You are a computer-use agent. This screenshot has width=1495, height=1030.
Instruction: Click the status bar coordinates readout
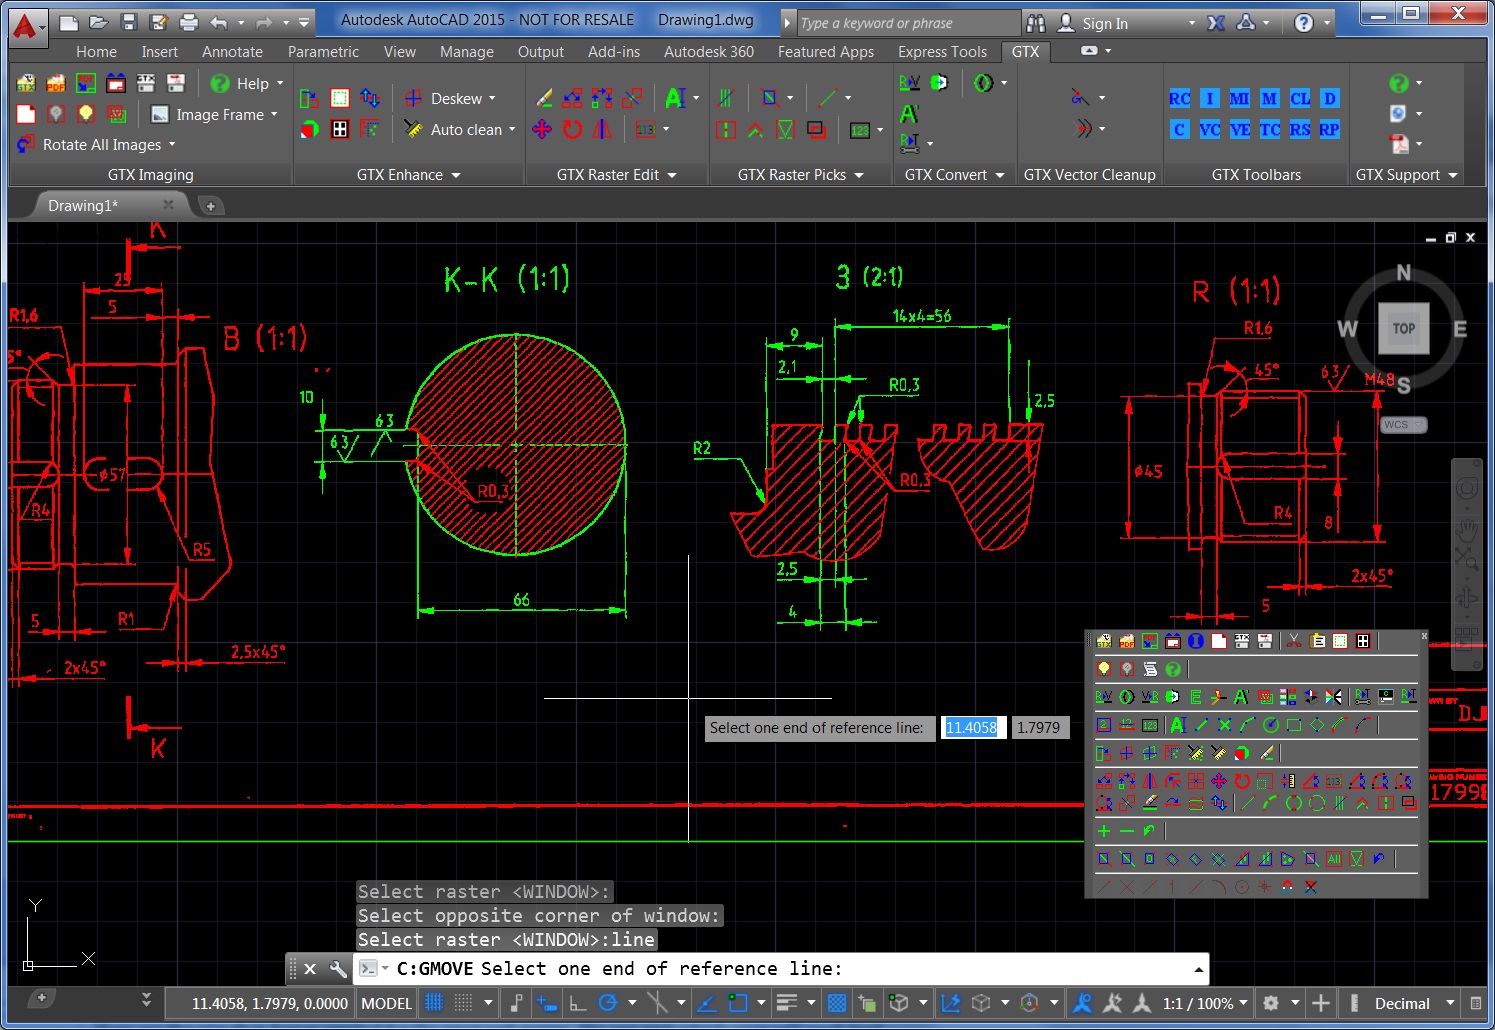(270, 1003)
